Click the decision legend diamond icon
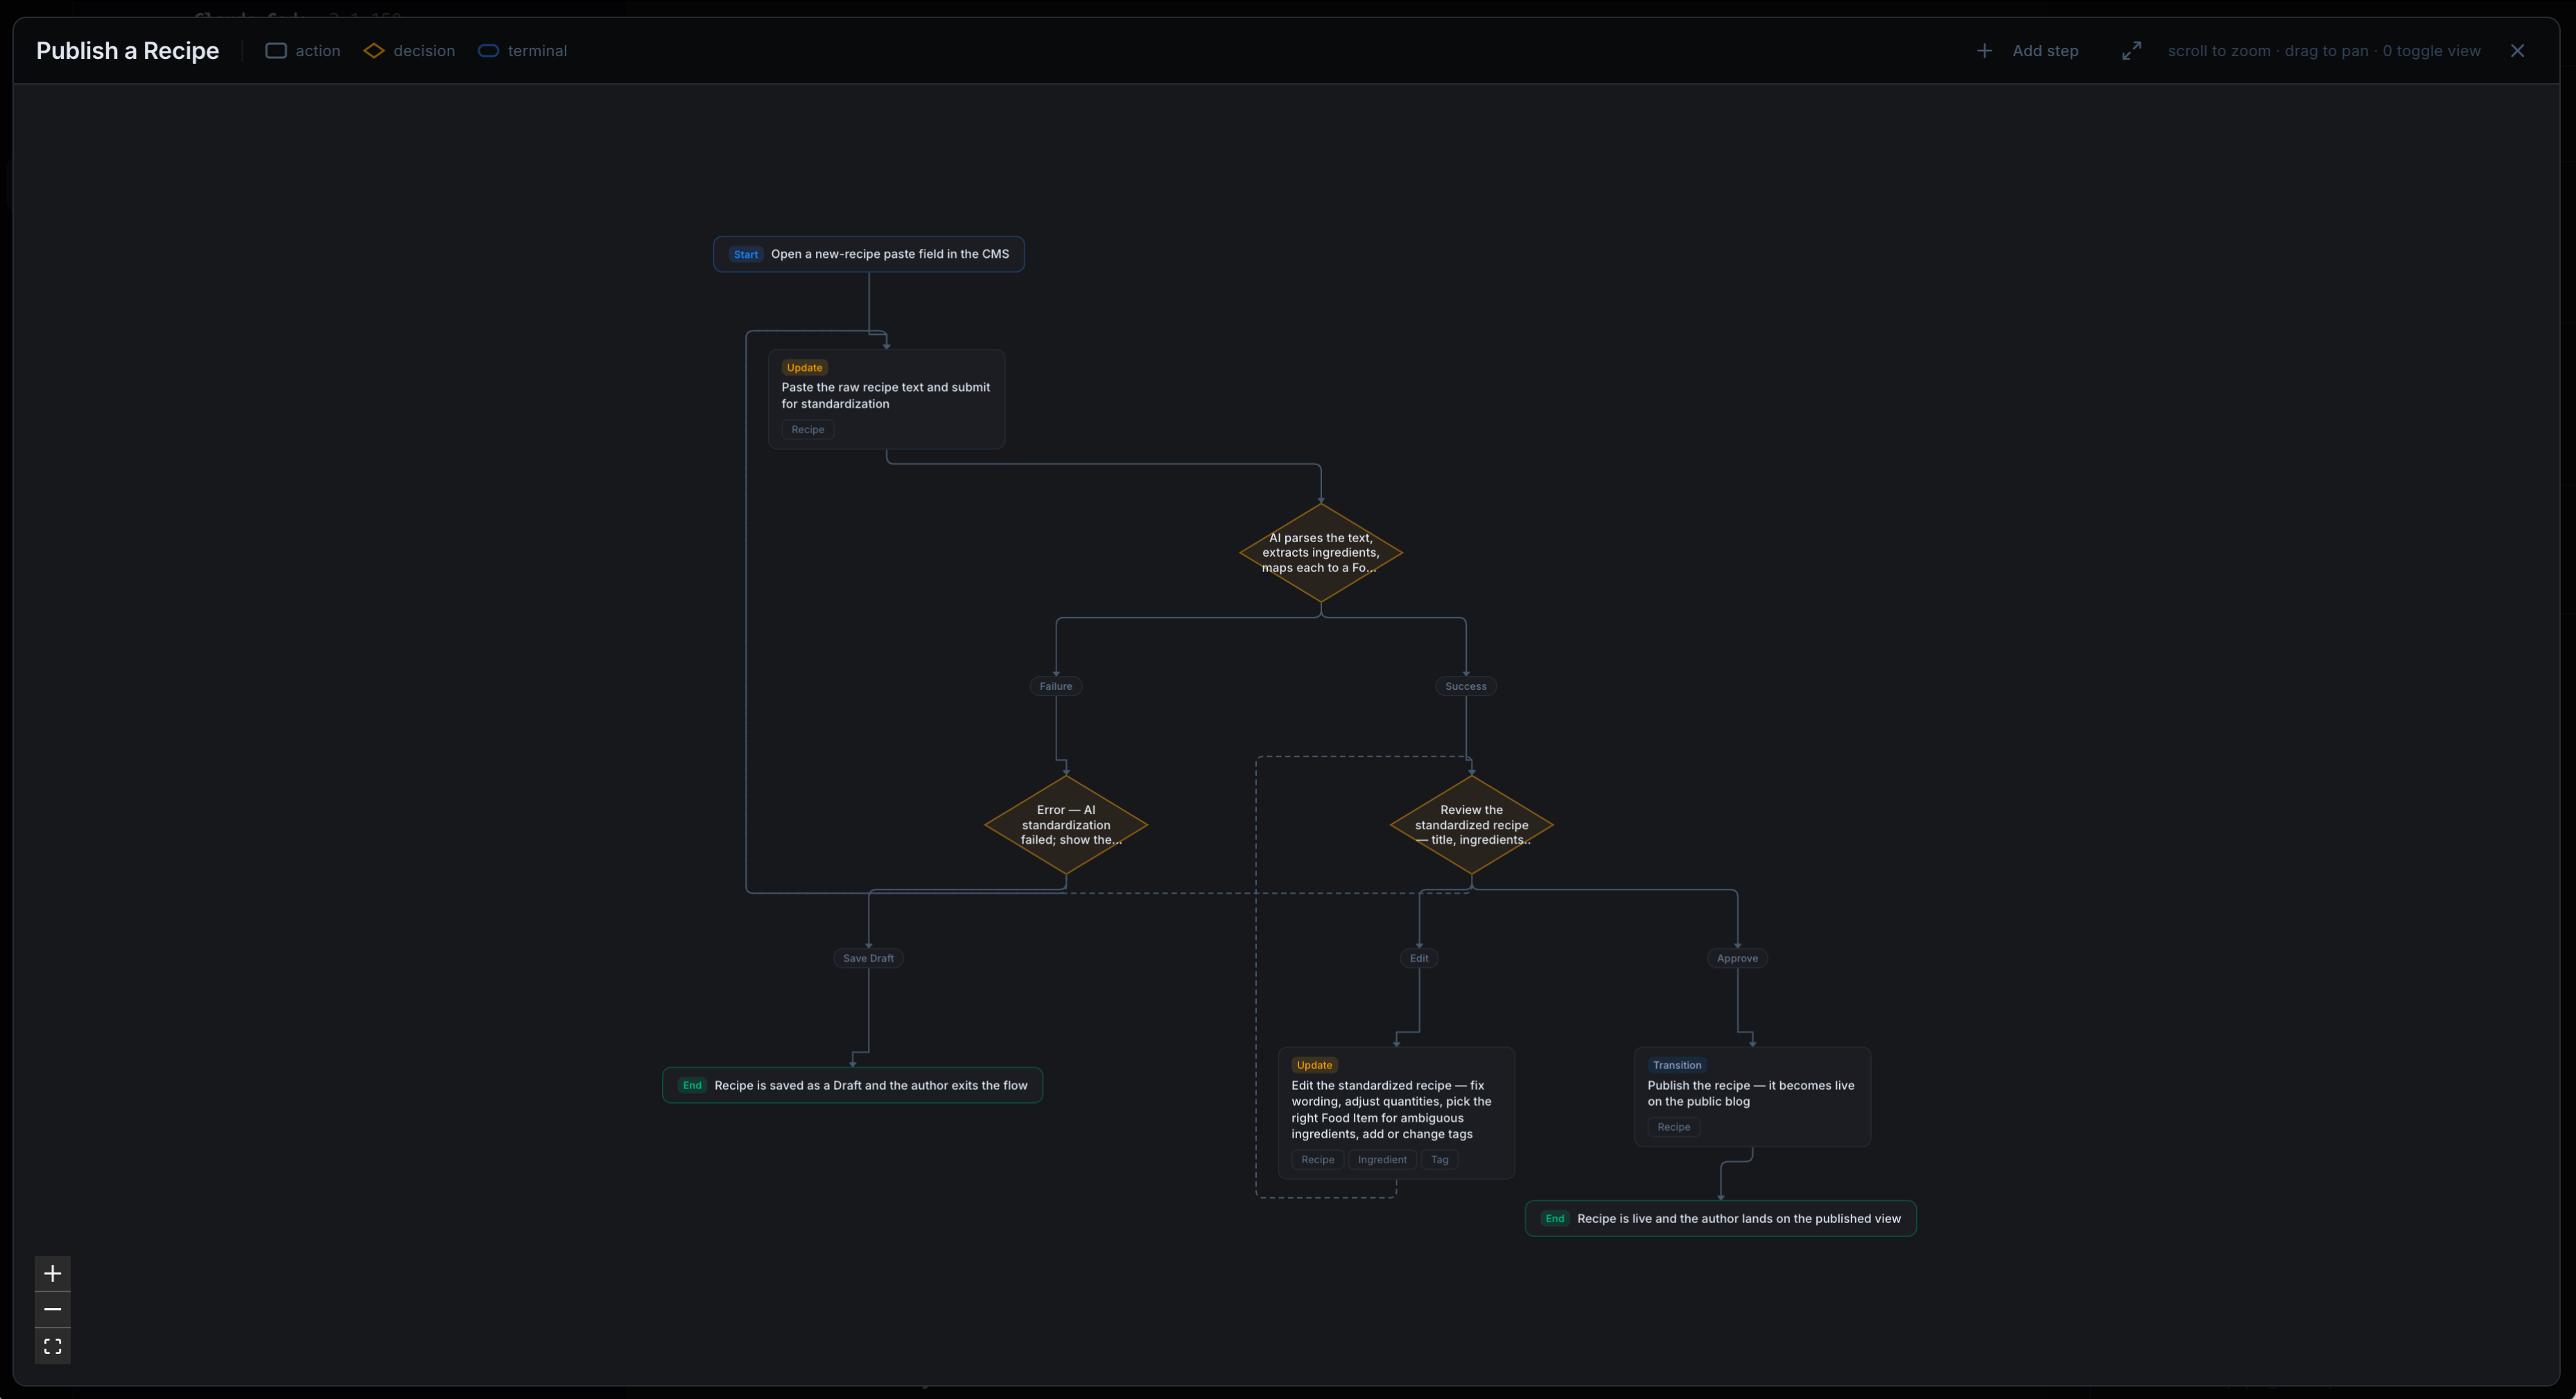This screenshot has width=2576, height=1399. (374, 51)
